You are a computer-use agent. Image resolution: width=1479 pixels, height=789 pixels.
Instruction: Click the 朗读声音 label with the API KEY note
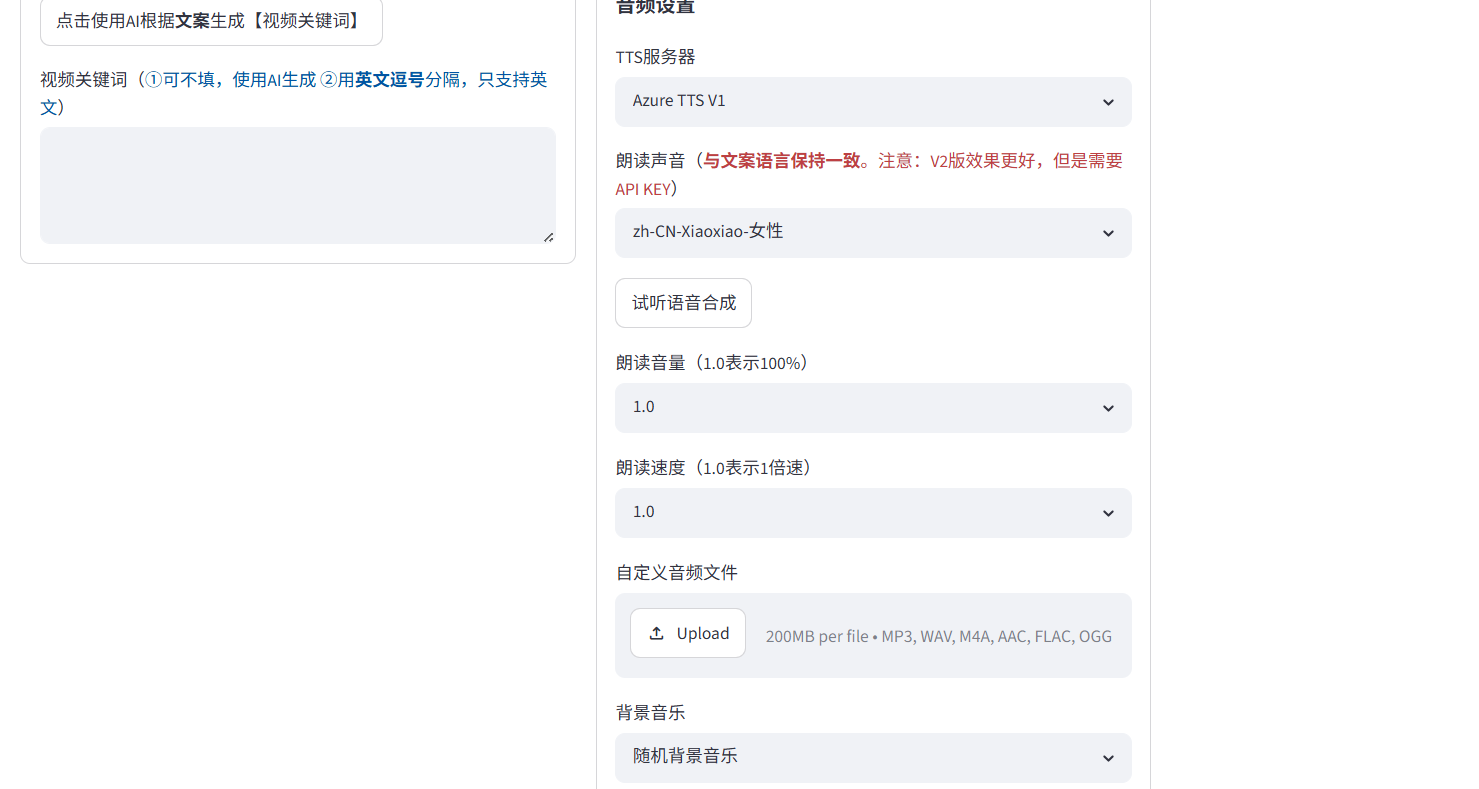[x=869, y=174]
